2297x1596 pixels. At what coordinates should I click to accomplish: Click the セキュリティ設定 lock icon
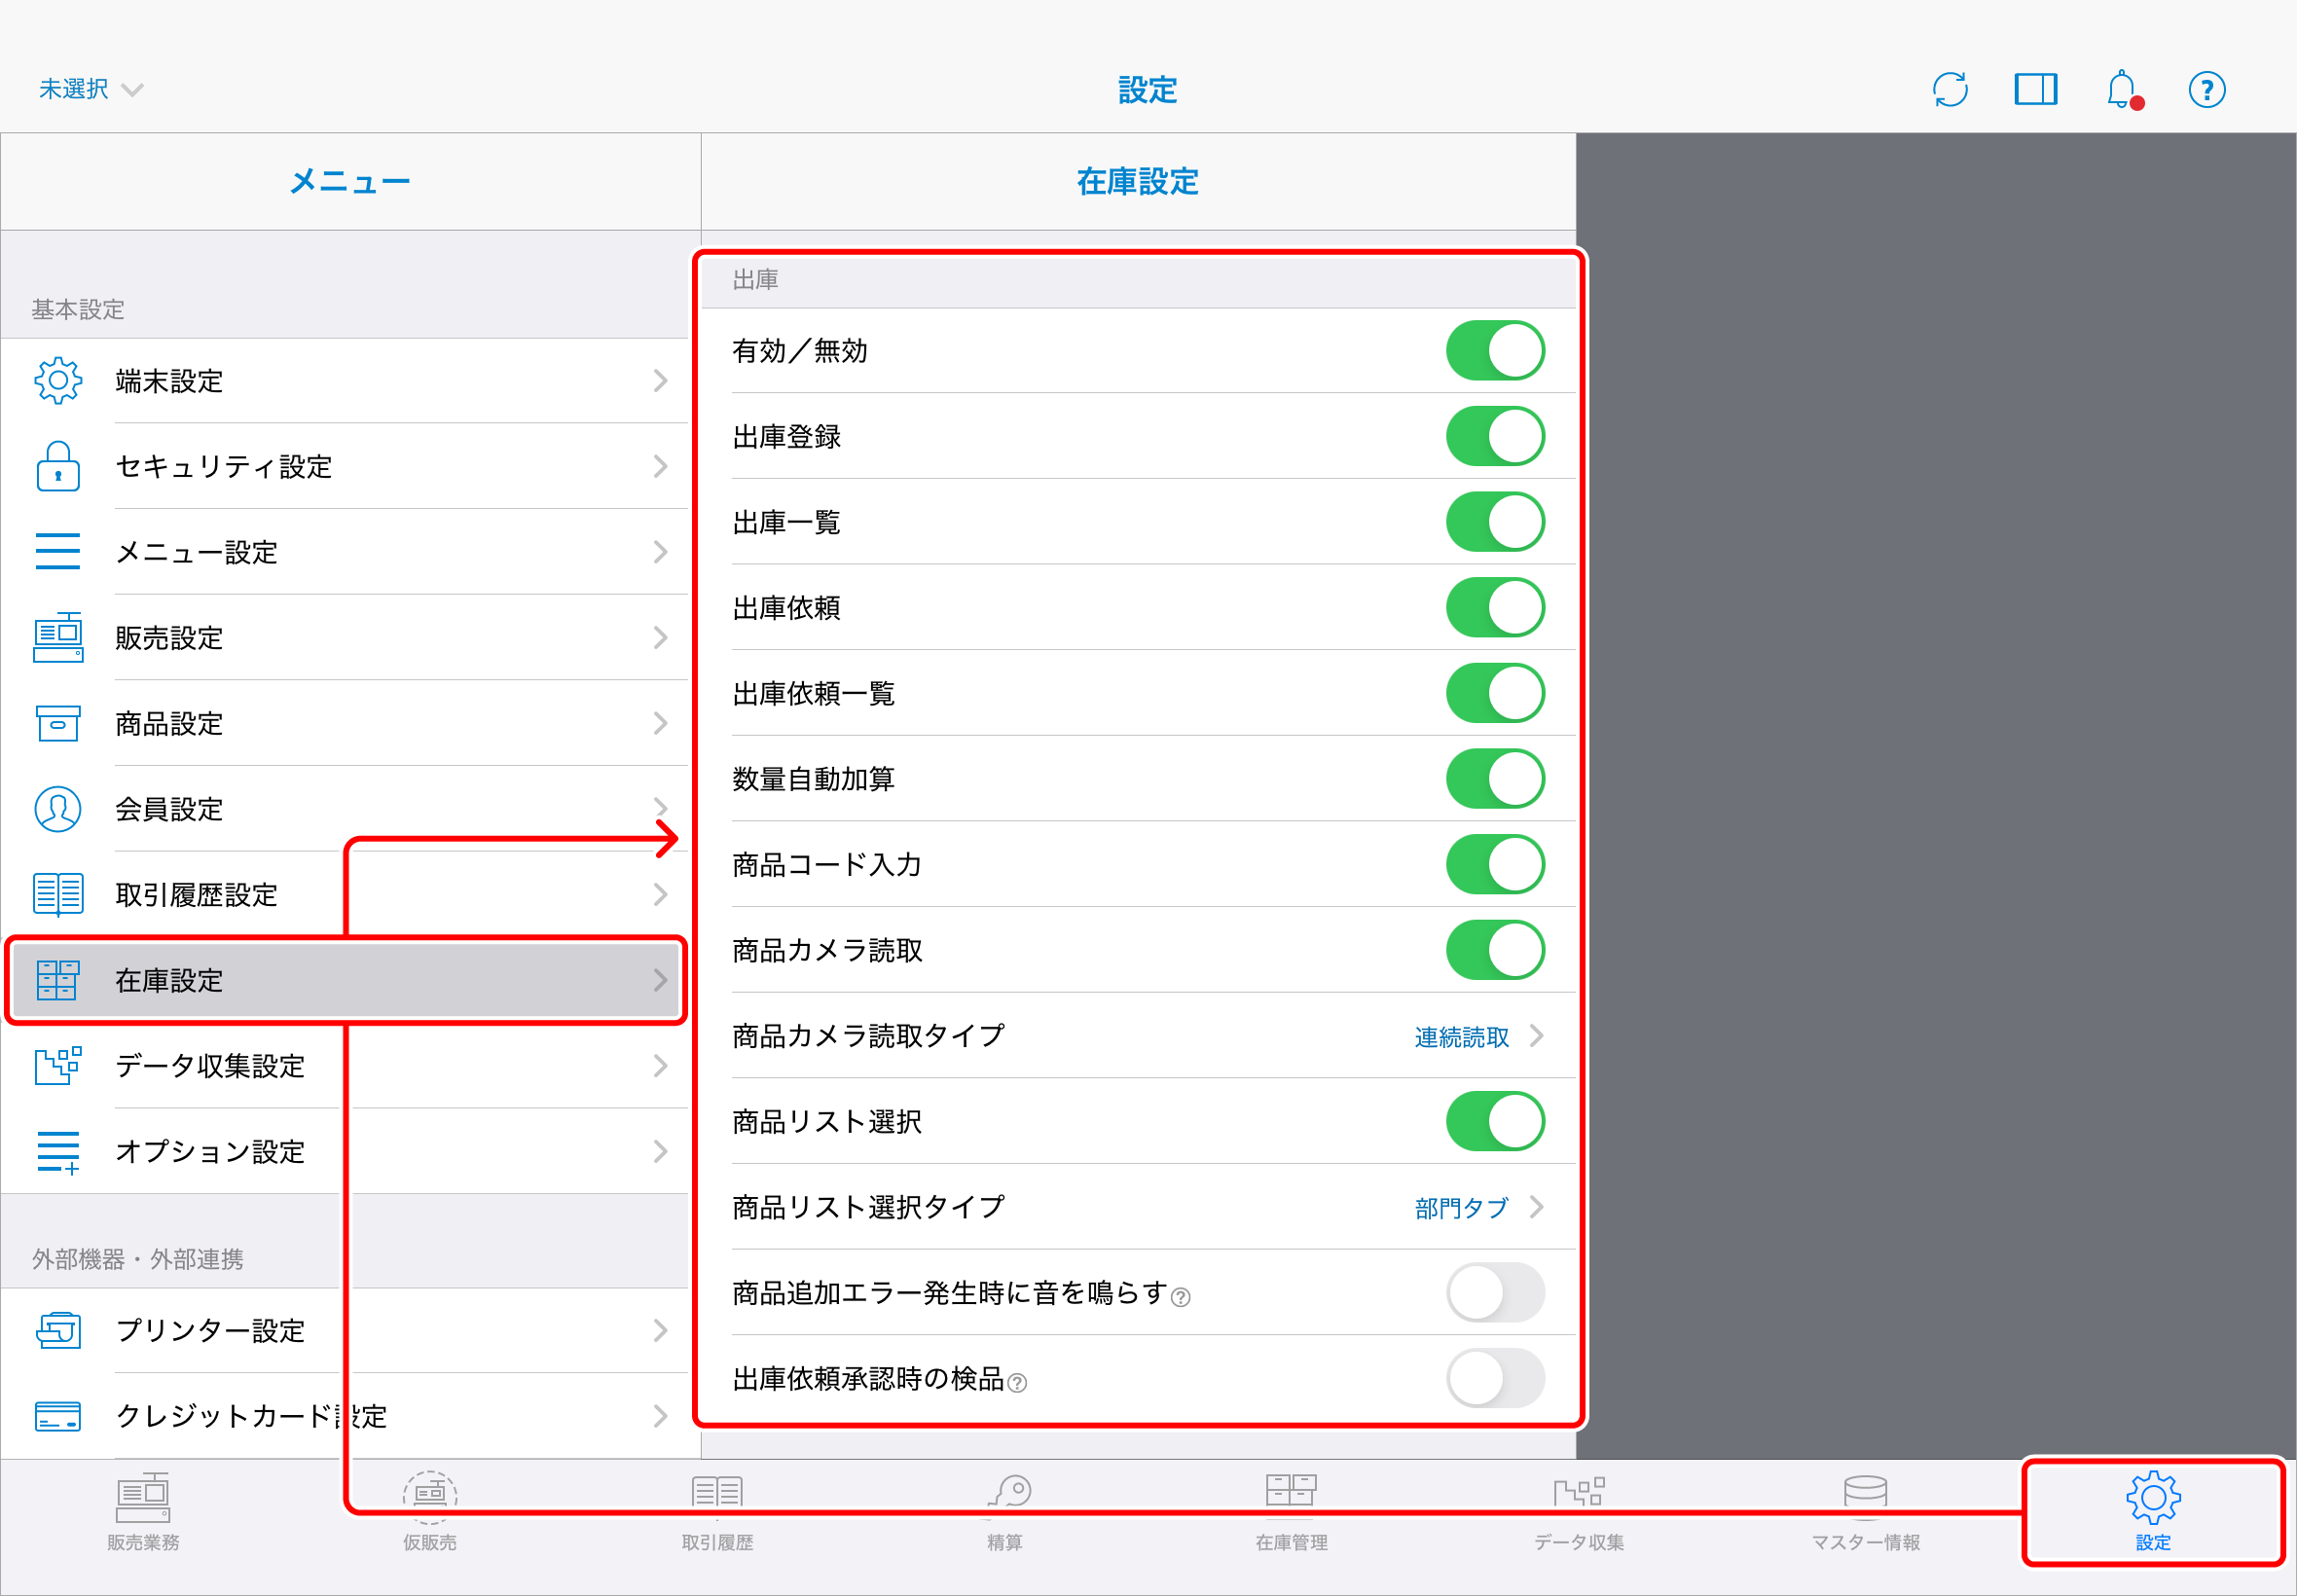[58, 467]
